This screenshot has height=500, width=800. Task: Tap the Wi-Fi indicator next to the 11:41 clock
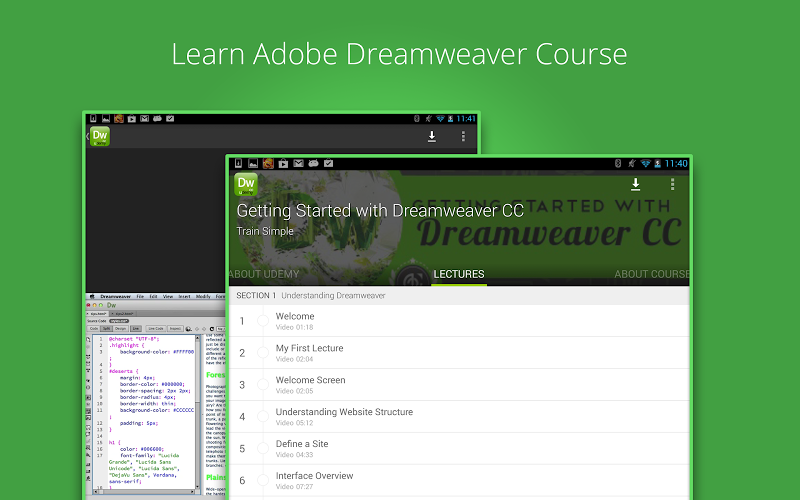pos(440,118)
